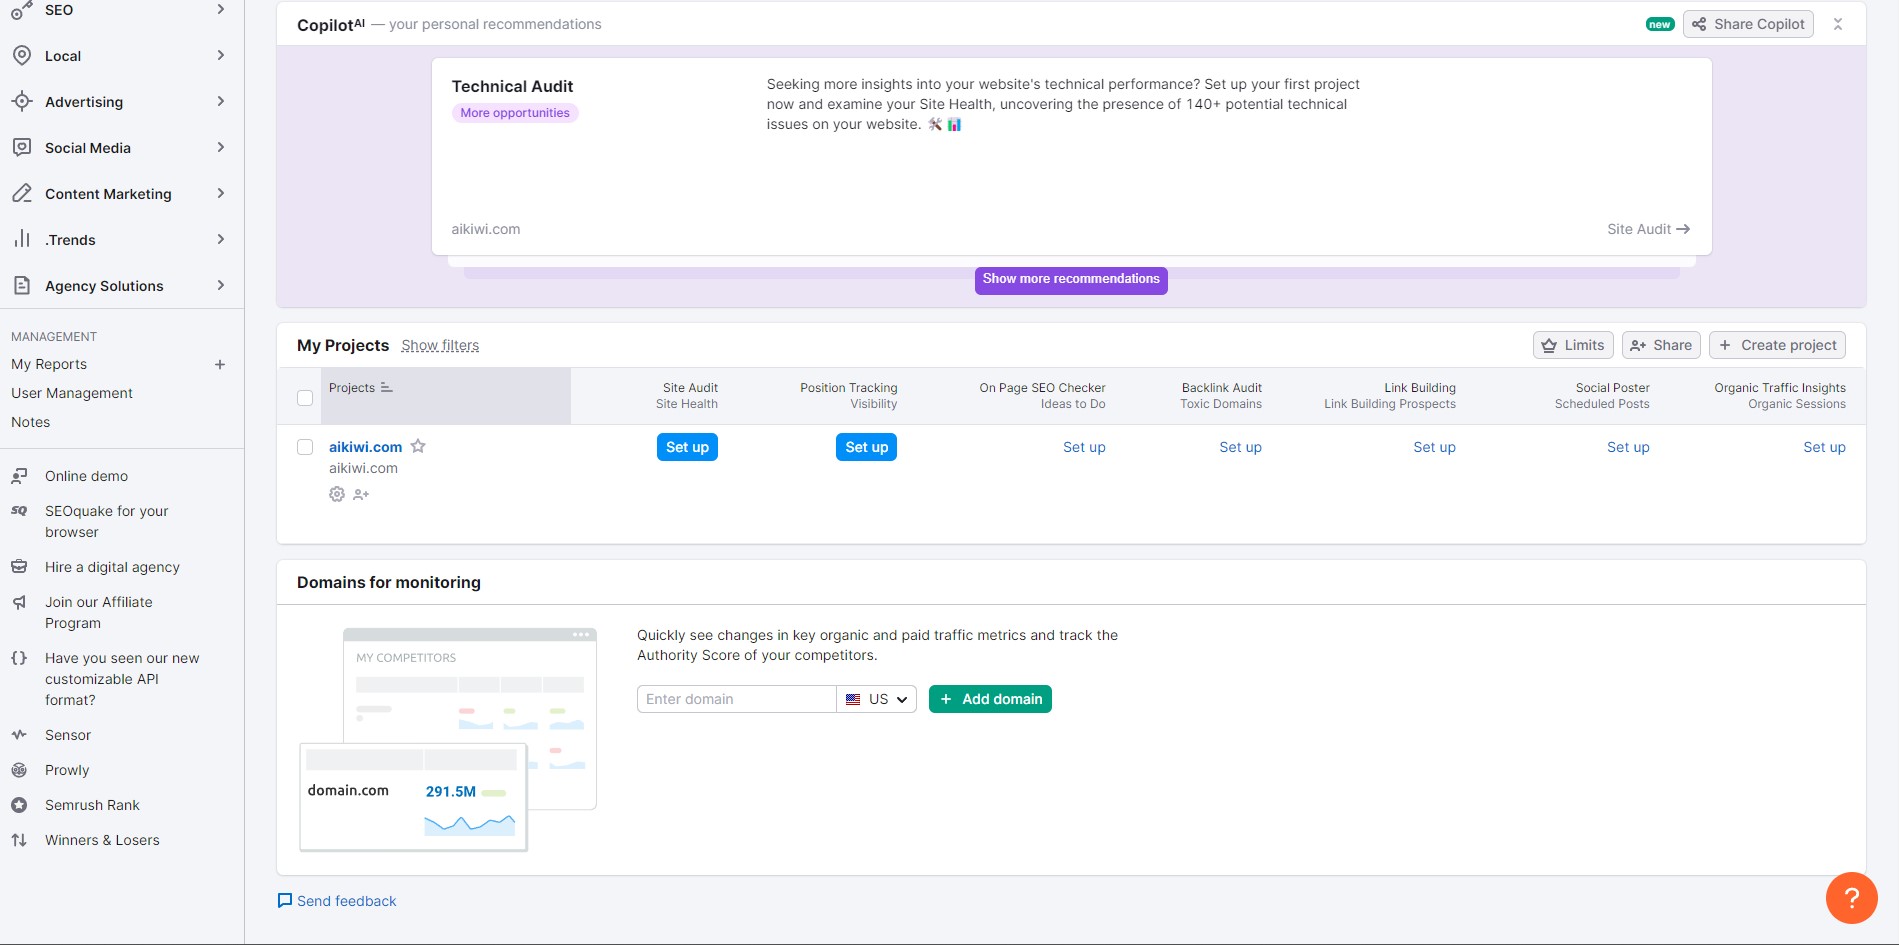
Task: Open the Limits button
Action: pyautogui.click(x=1573, y=345)
